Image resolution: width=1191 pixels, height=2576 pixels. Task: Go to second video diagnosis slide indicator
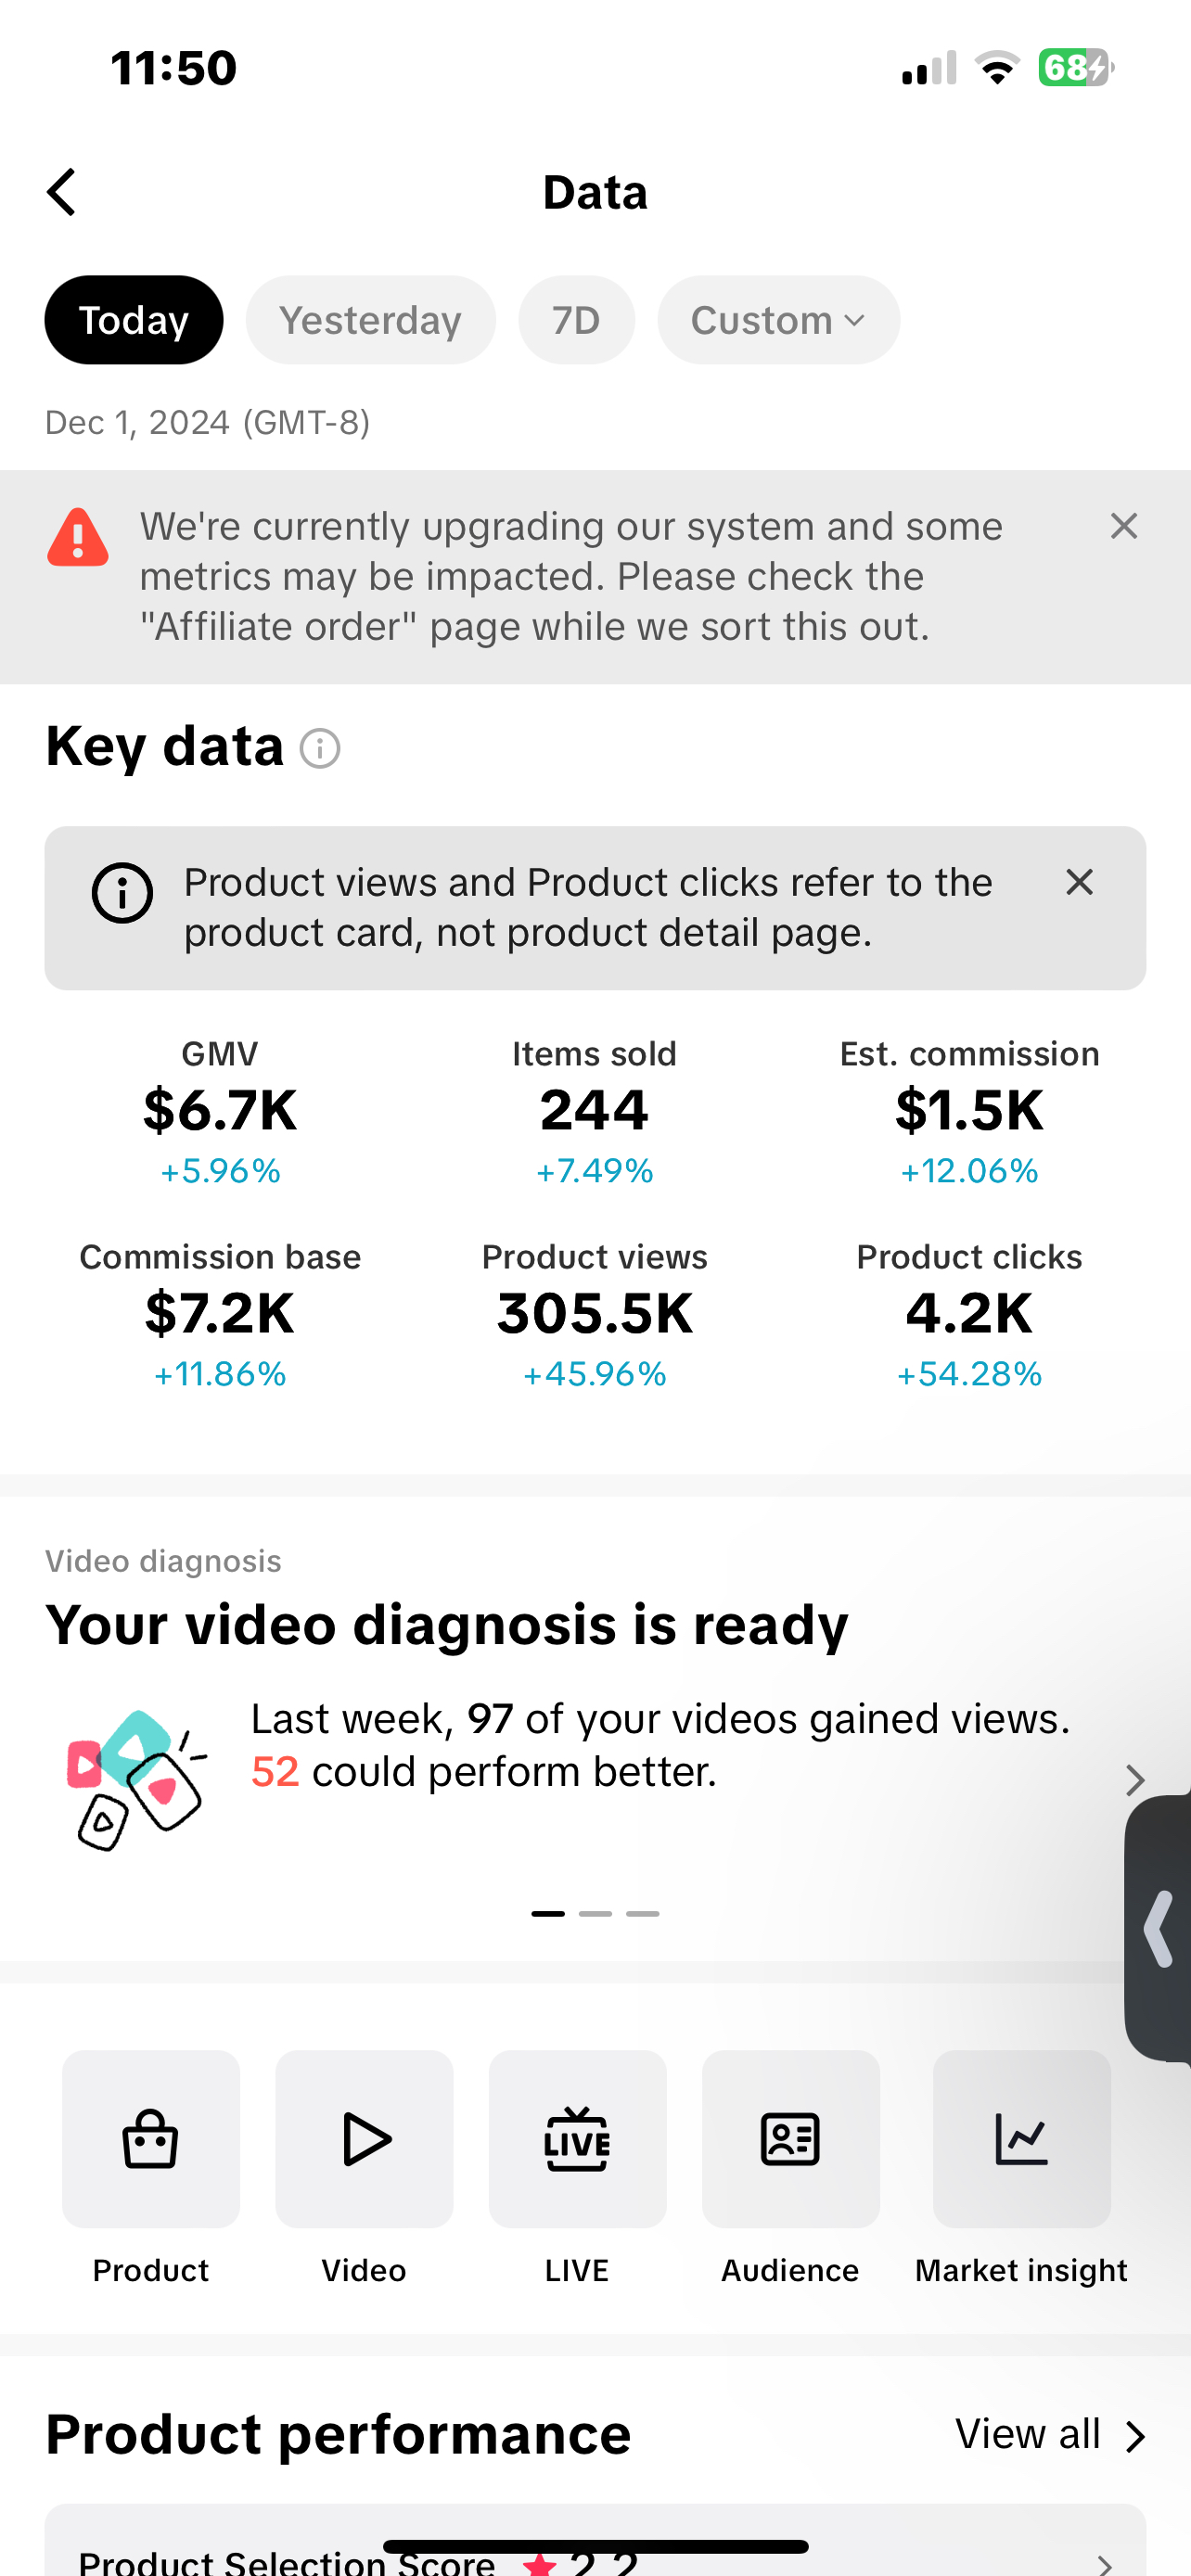coord(595,1913)
